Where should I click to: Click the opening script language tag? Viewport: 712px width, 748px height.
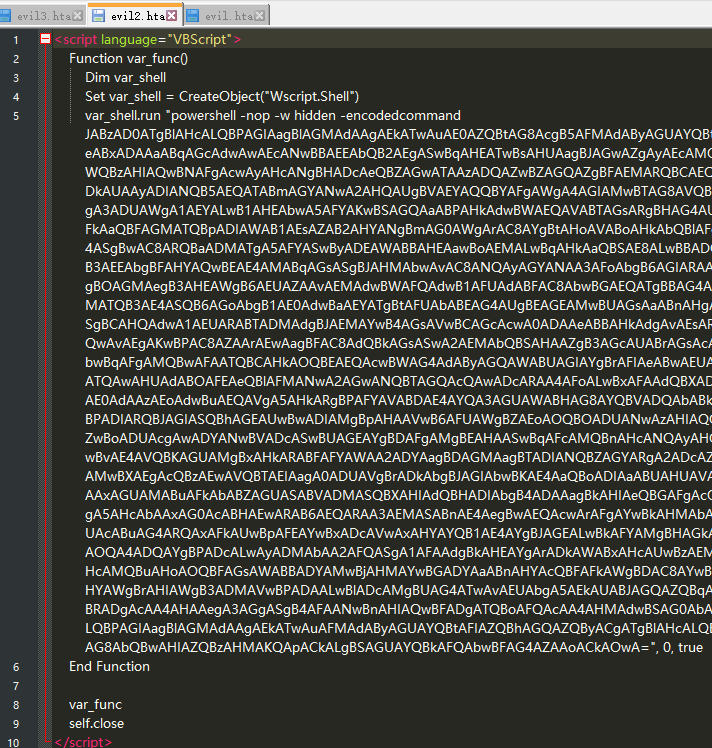tap(148, 40)
